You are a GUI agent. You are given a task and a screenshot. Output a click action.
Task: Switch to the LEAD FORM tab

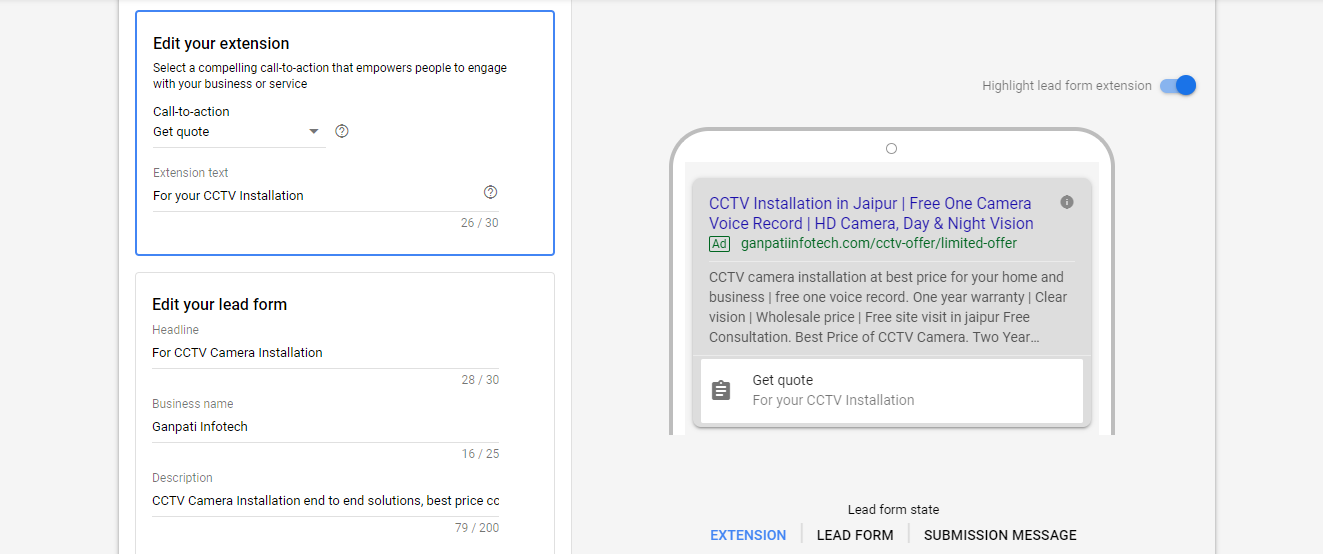pyautogui.click(x=855, y=535)
